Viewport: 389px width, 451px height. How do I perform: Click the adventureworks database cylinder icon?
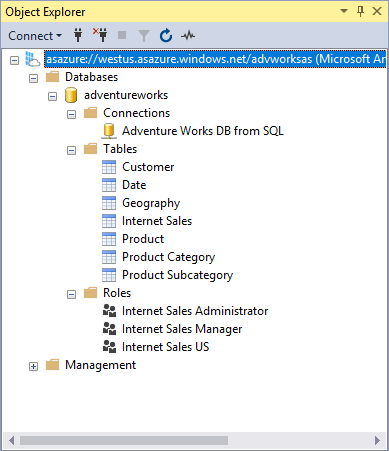[x=71, y=95]
